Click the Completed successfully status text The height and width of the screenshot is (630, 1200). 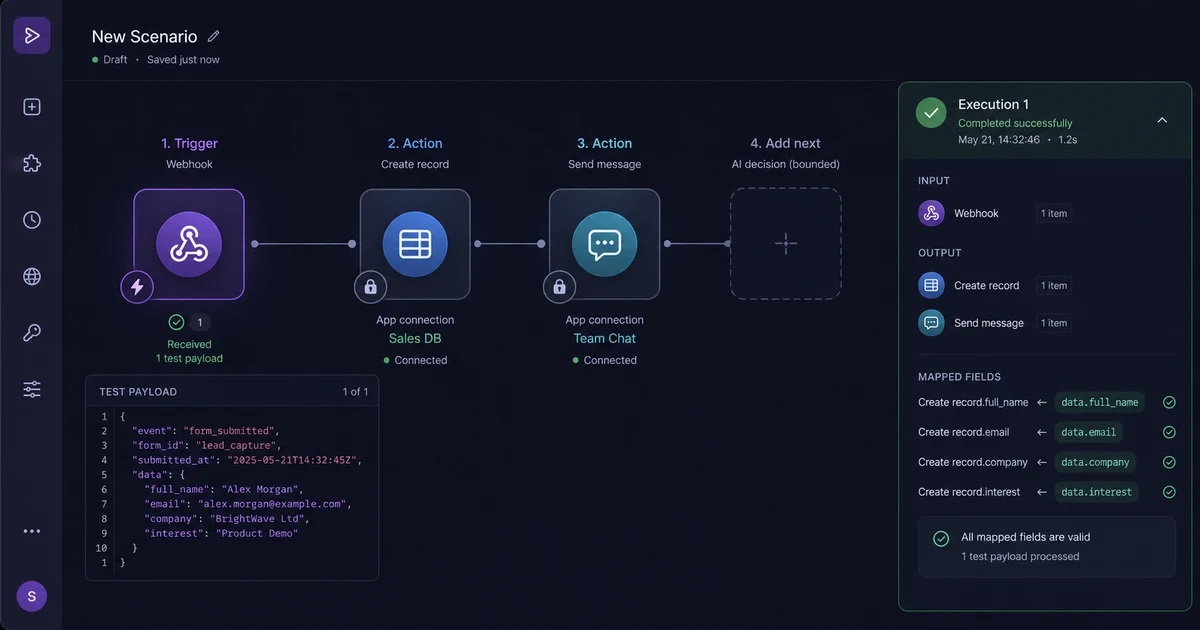tap(1015, 123)
